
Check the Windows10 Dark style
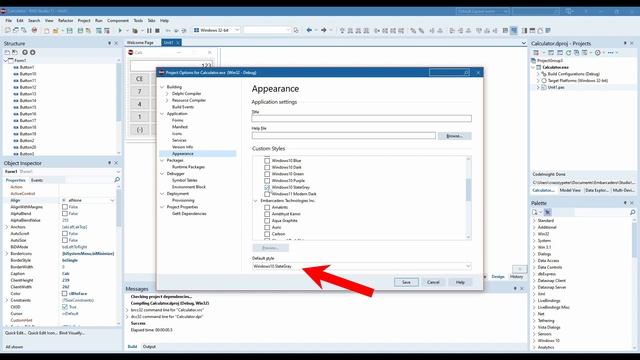267,167
